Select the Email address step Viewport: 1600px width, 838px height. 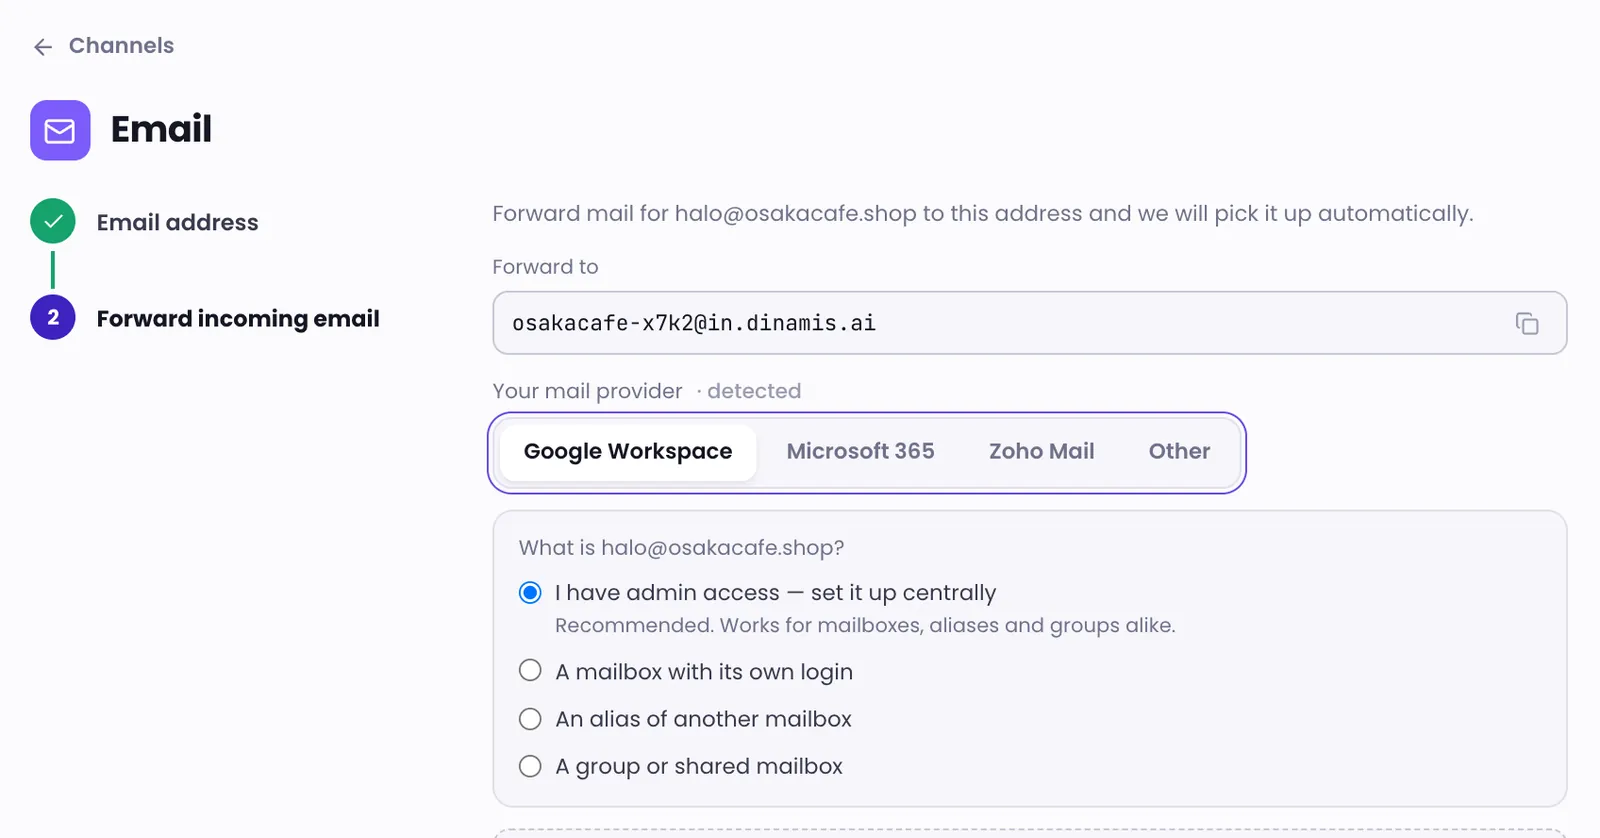177,222
